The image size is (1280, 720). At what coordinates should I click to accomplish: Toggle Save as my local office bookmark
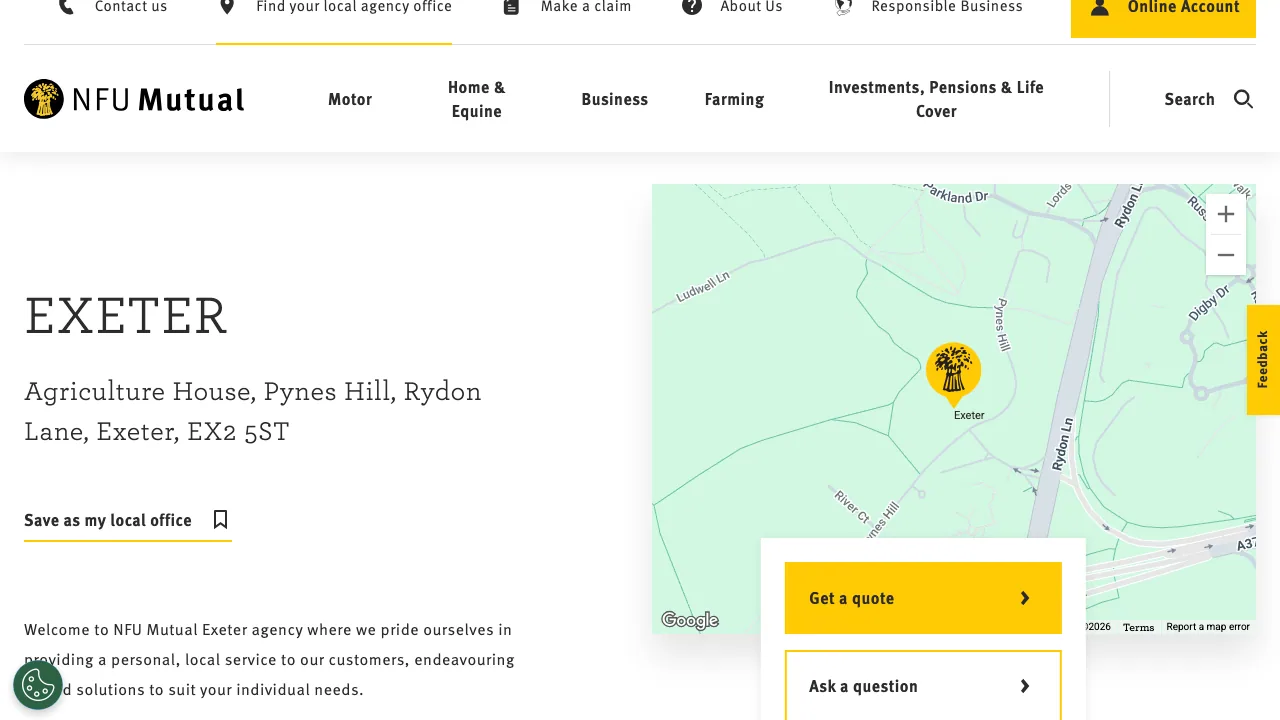pos(219,519)
